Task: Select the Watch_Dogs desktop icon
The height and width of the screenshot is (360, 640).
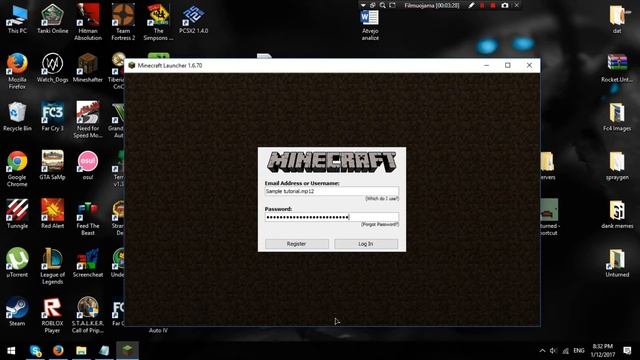Action: pyautogui.click(x=52, y=68)
